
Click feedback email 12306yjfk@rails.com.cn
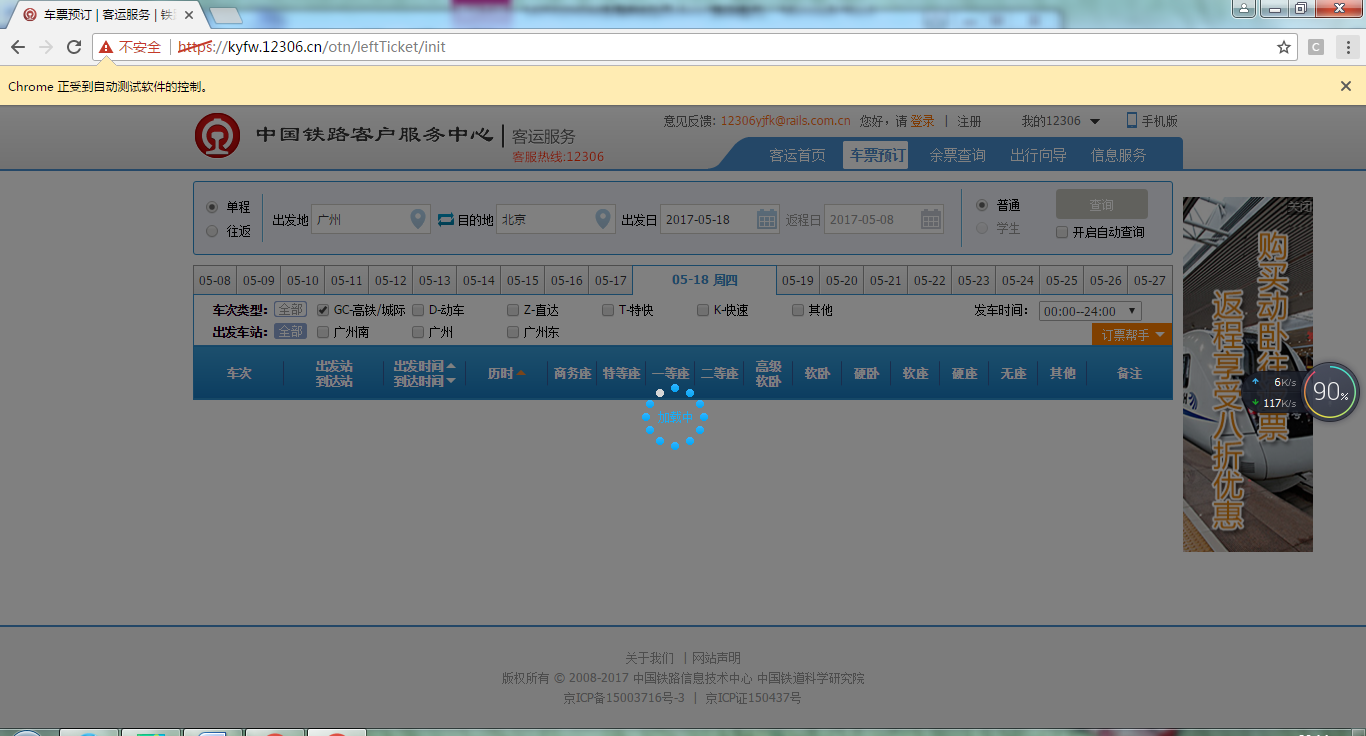[785, 121]
